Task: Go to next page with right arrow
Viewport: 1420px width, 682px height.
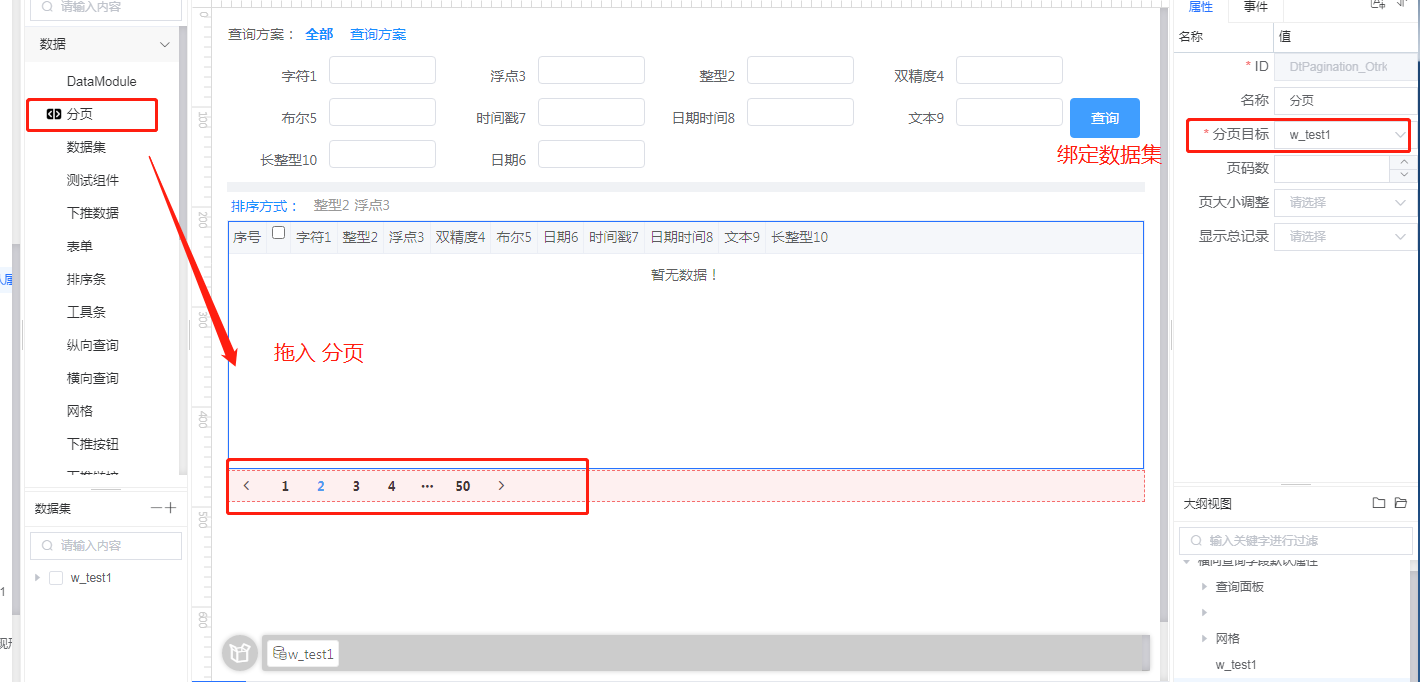Action: [x=501, y=486]
